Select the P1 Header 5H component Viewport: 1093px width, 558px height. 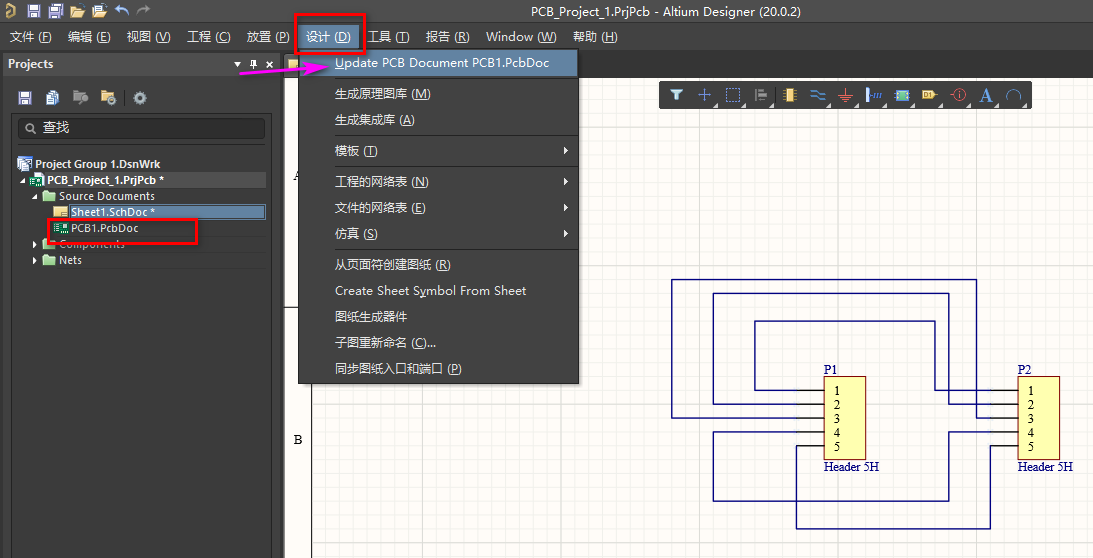[x=845, y=418]
